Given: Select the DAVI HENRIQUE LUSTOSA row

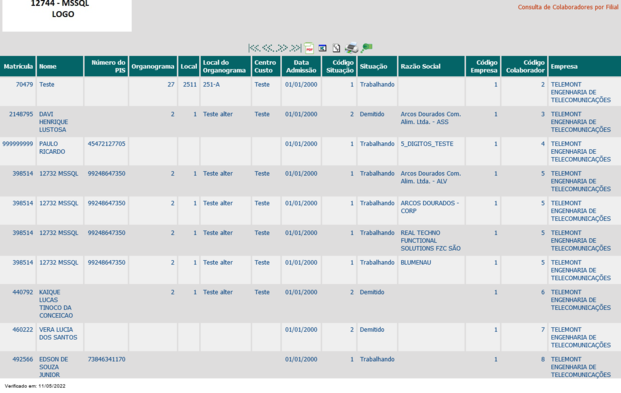Looking at the screenshot, I should pyautogui.click(x=310, y=122).
